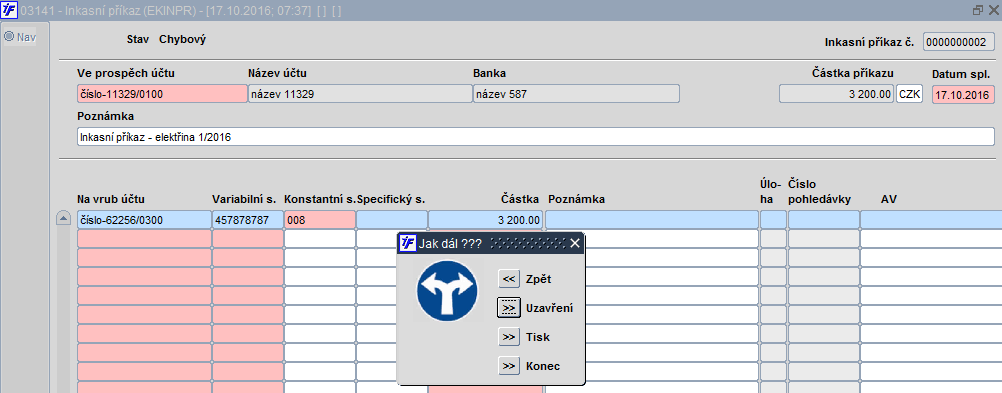Click the Konec arrow button

(x=509, y=366)
